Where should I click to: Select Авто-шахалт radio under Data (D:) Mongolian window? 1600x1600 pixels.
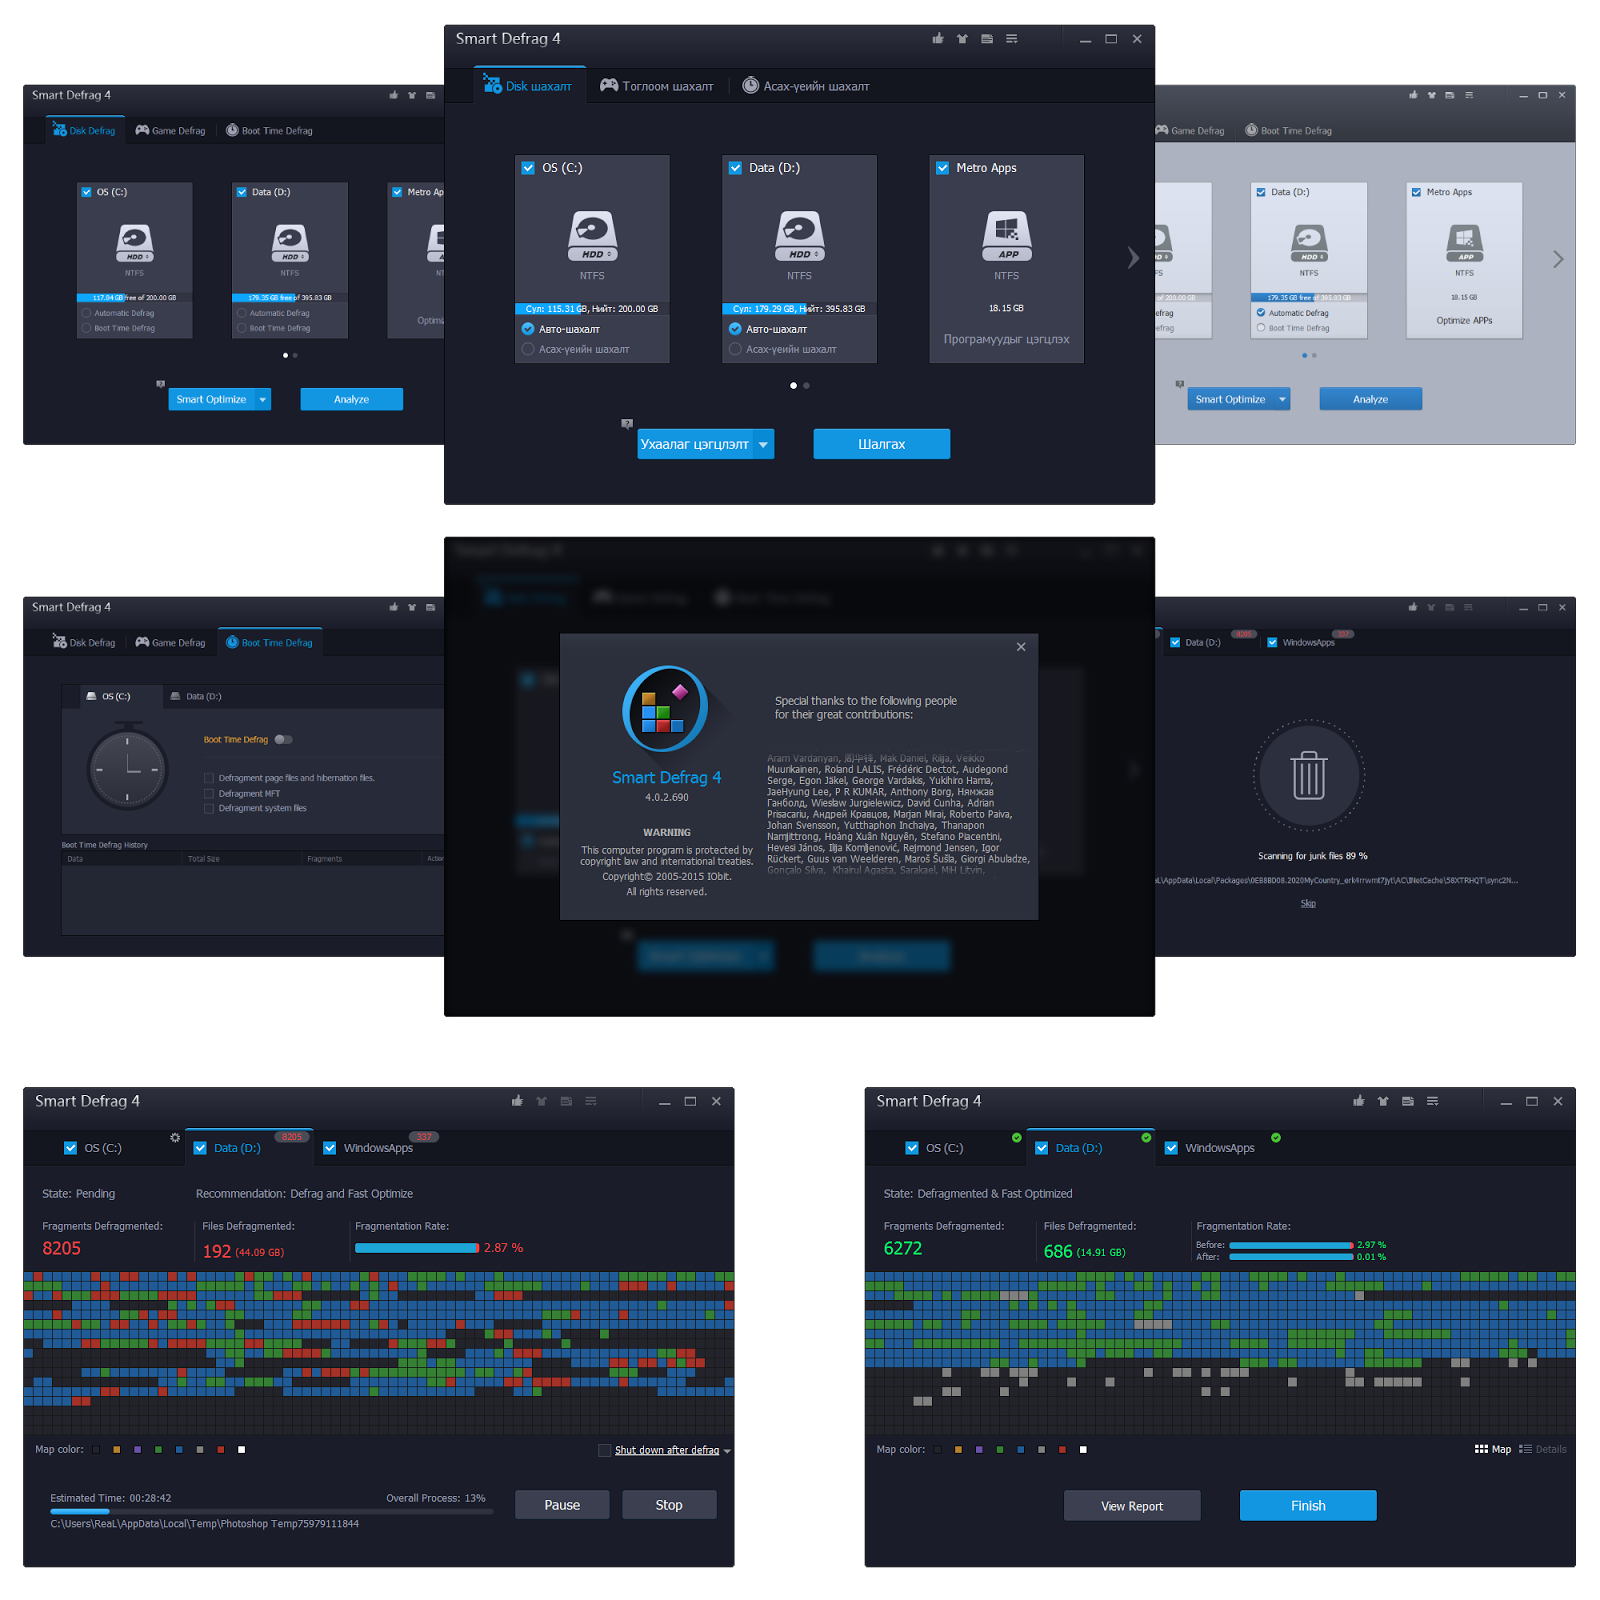pyautogui.click(x=735, y=329)
